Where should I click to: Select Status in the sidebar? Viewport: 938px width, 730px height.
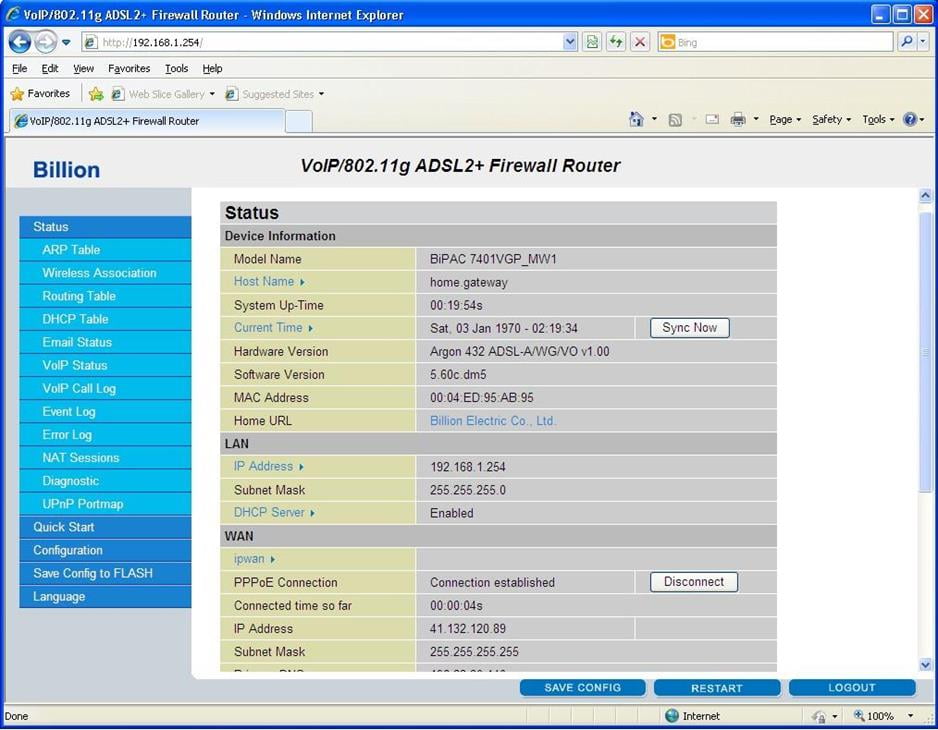[105, 227]
